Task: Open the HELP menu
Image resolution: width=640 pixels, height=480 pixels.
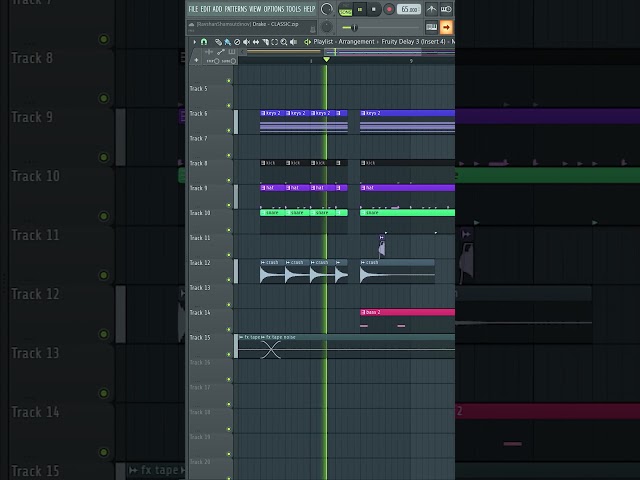Action: click(x=309, y=9)
